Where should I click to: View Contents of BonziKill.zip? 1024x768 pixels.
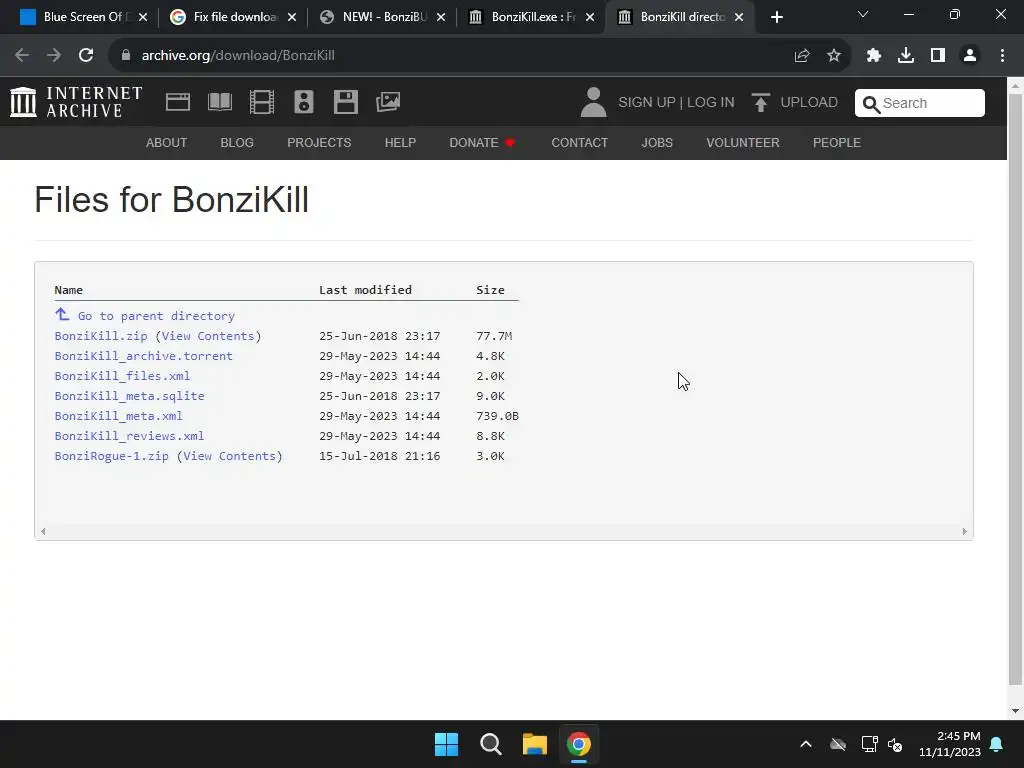pos(208,336)
